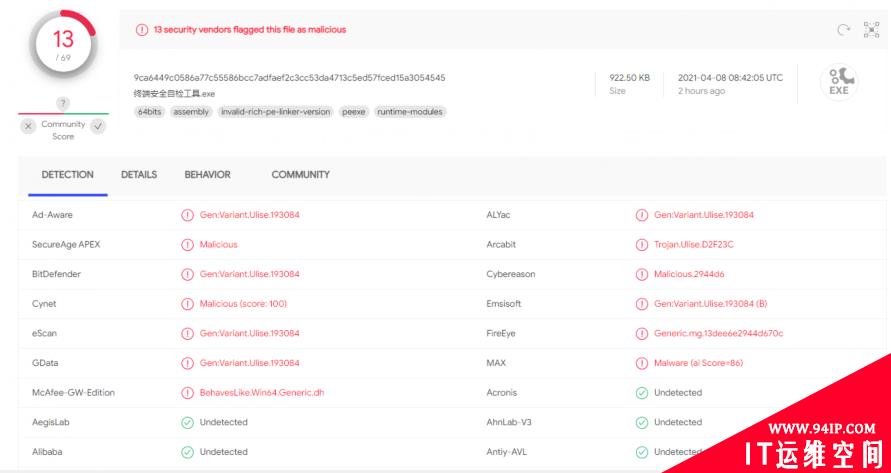Viewport: 891px width, 473px height.
Task: Click the 922.50 KB size value
Action: pos(629,78)
